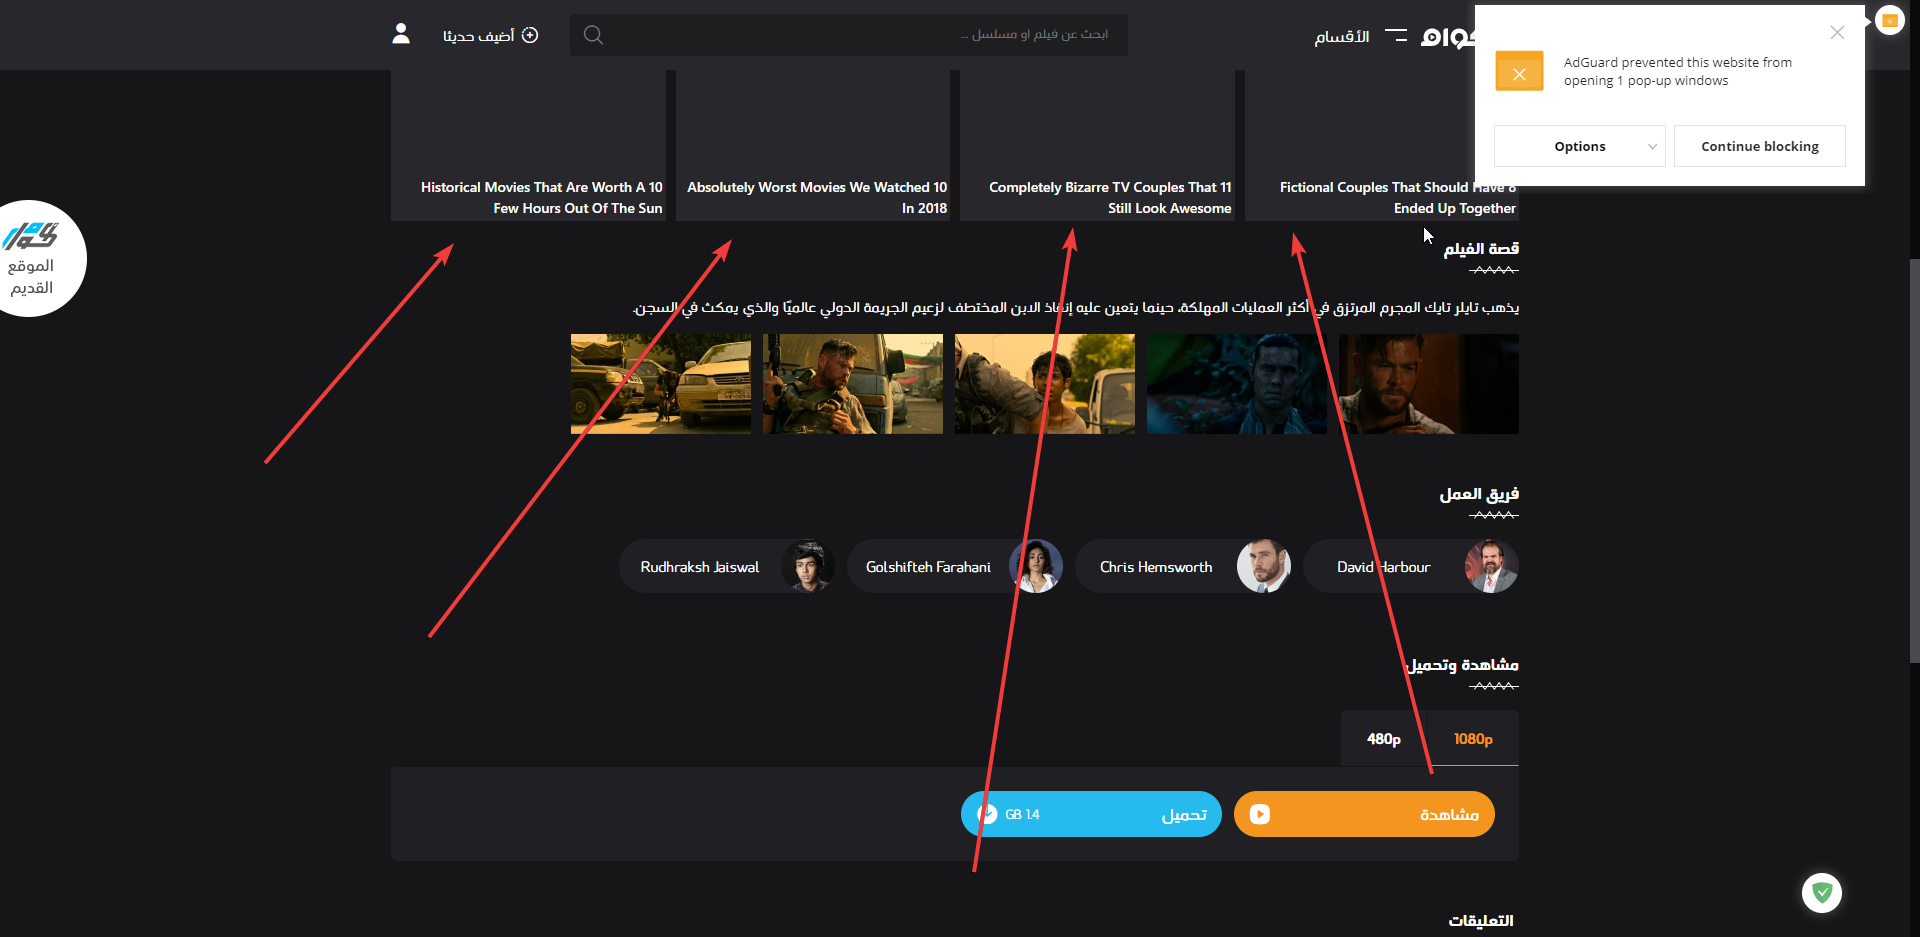Click the Akwam site logo
This screenshot has height=937, width=1920.
[x=1448, y=37]
